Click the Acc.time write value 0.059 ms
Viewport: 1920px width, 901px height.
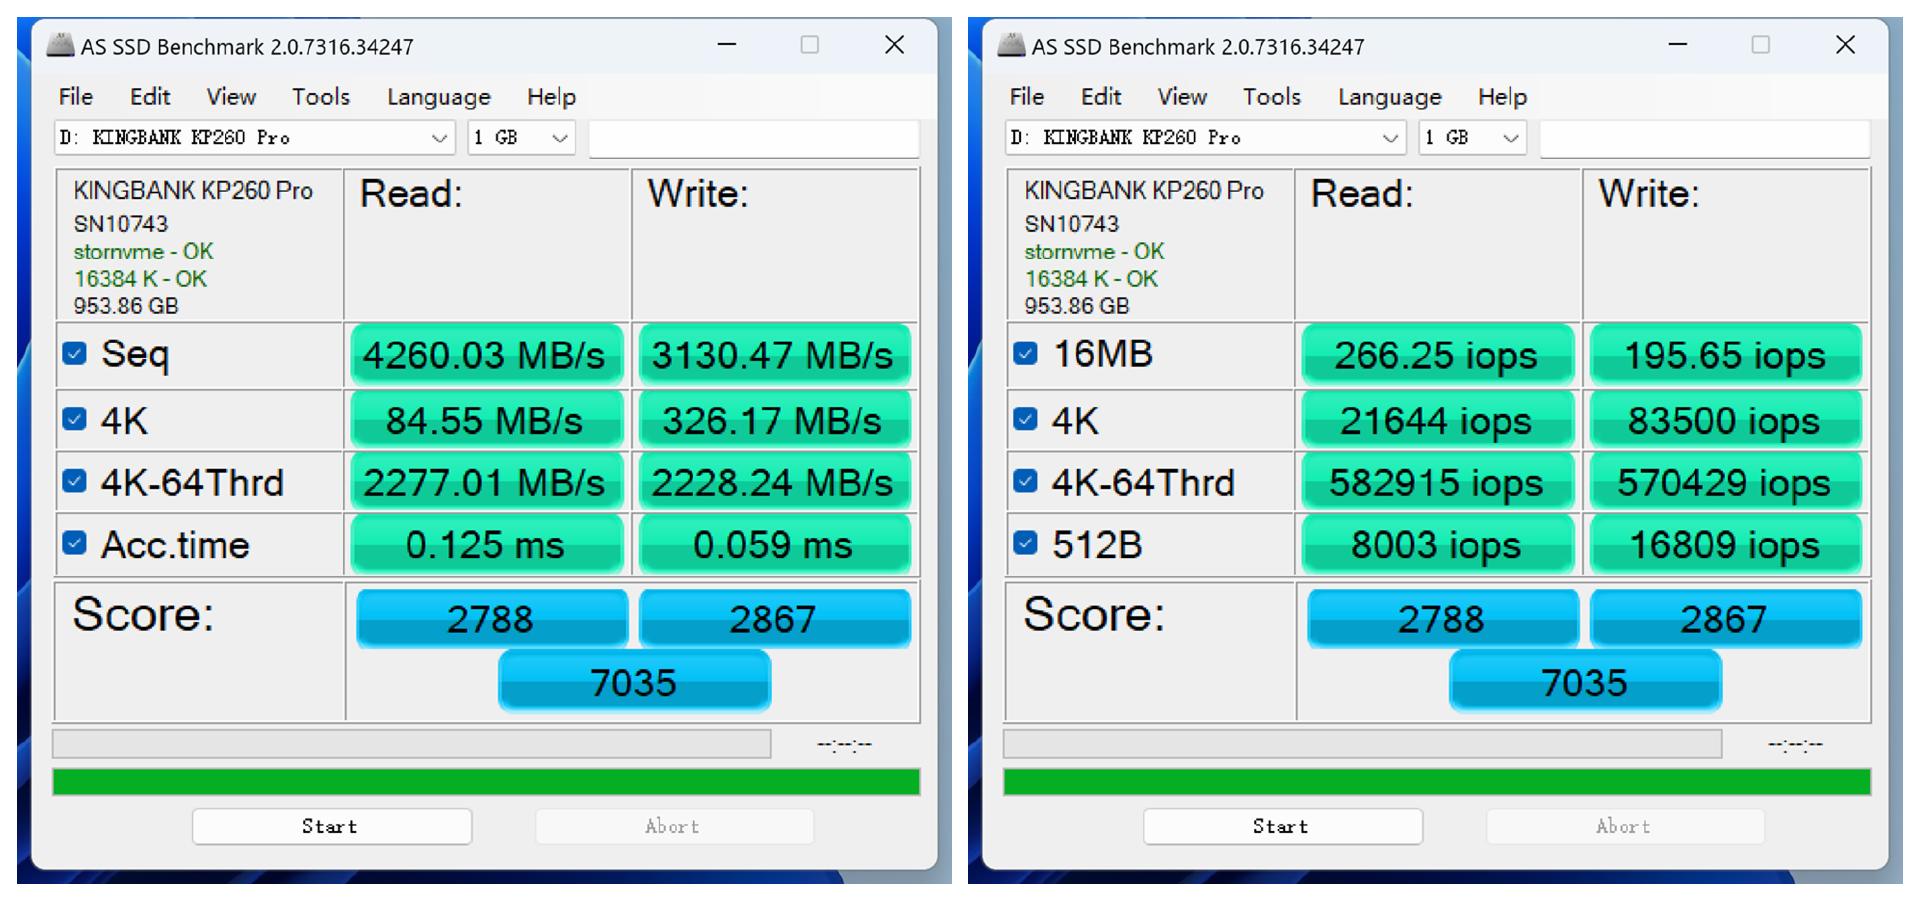[x=774, y=544]
